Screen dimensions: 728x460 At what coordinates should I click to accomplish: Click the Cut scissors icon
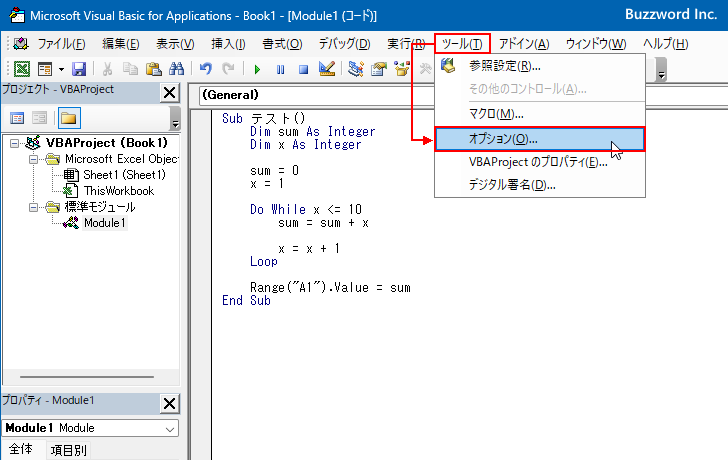click(107, 69)
